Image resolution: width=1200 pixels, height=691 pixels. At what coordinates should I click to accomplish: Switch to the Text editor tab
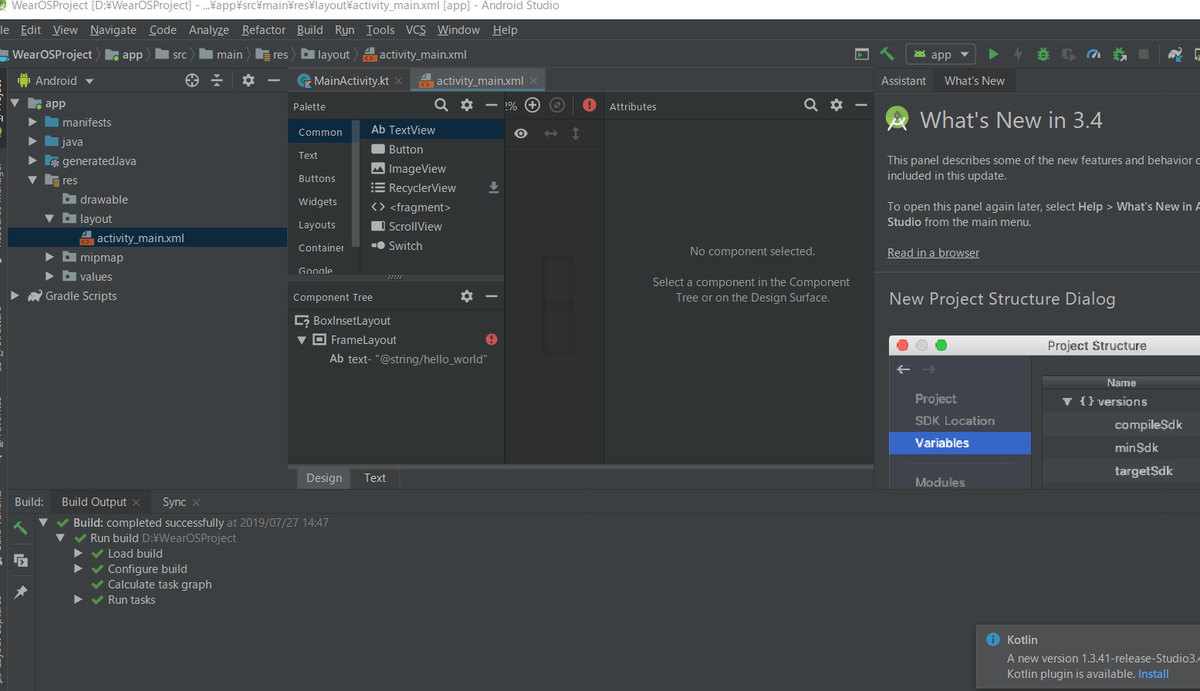[x=375, y=478]
